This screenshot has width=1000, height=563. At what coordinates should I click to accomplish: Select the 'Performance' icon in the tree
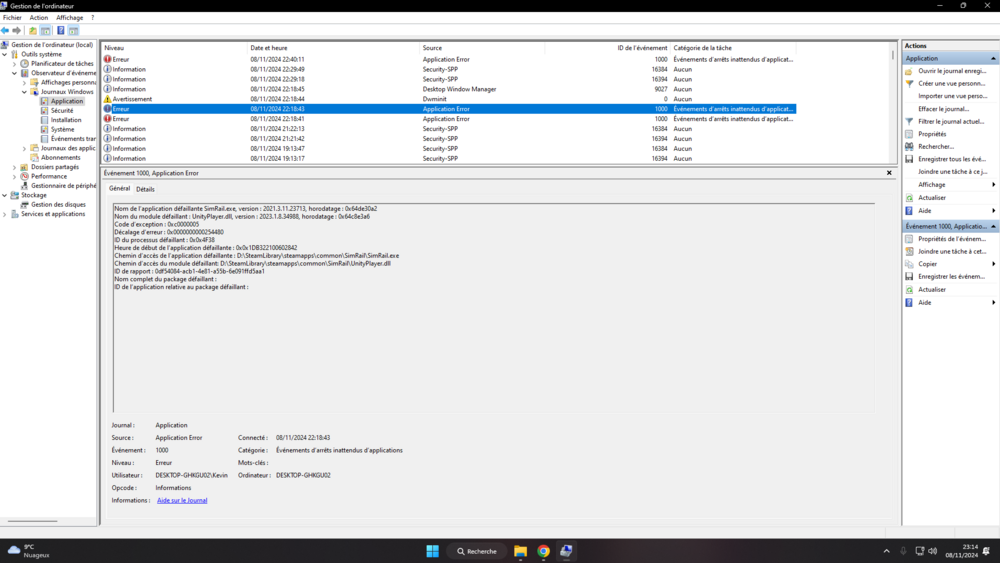25,176
